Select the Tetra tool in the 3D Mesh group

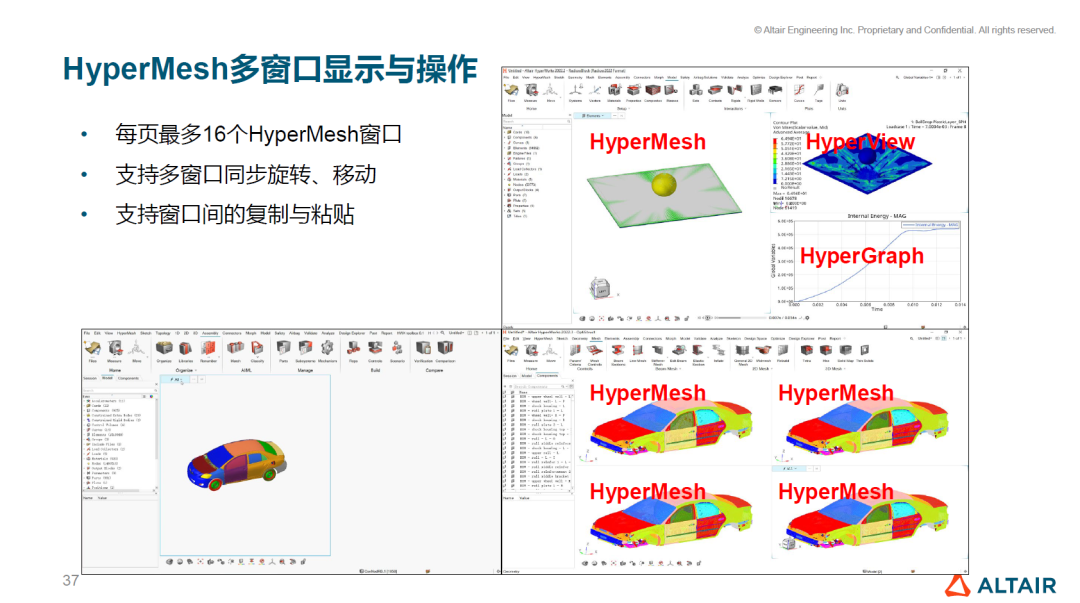[805, 350]
